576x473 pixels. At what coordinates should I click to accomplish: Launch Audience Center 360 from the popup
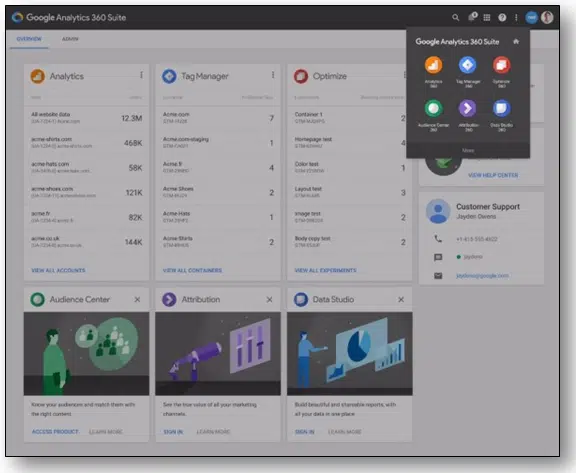pyautogui.click(x=433, y=115)
